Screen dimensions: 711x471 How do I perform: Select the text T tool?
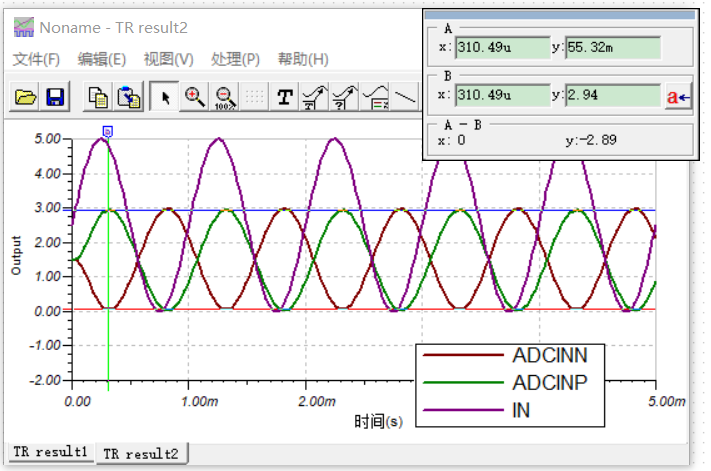click(285, 97)
